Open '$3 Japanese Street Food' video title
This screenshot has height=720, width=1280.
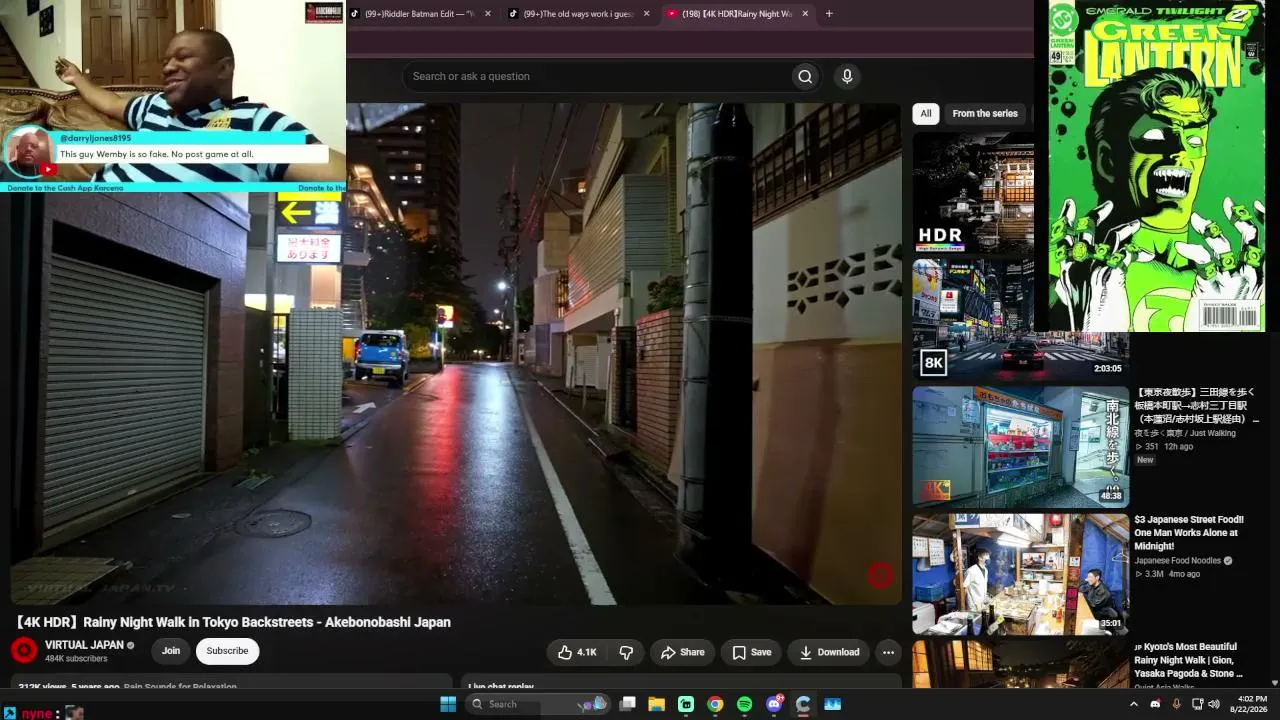pyautogui.click(x=1189, y=533)
